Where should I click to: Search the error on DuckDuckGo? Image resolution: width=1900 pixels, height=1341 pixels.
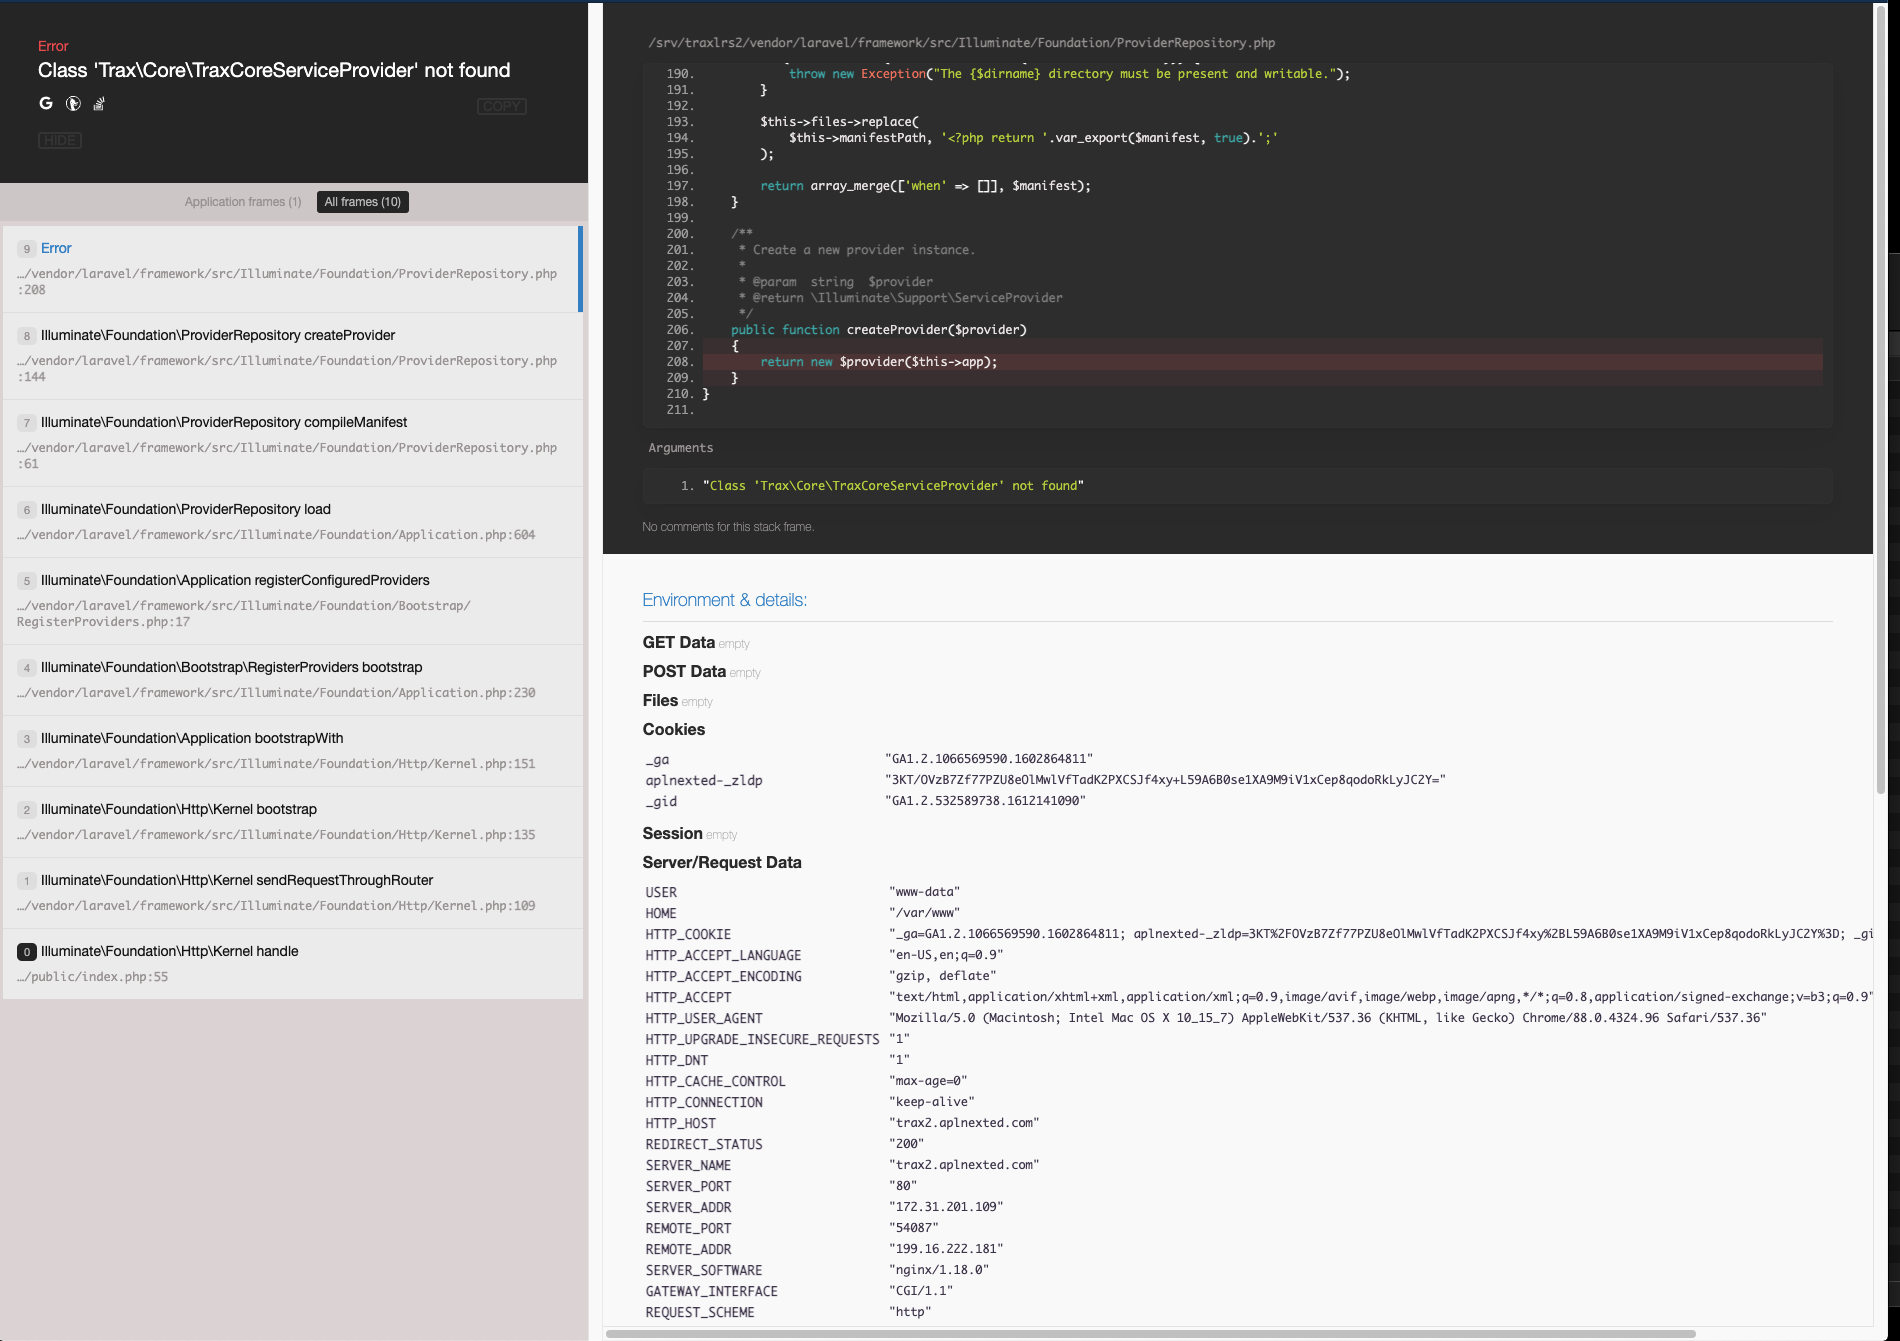(x=72, y=103)
